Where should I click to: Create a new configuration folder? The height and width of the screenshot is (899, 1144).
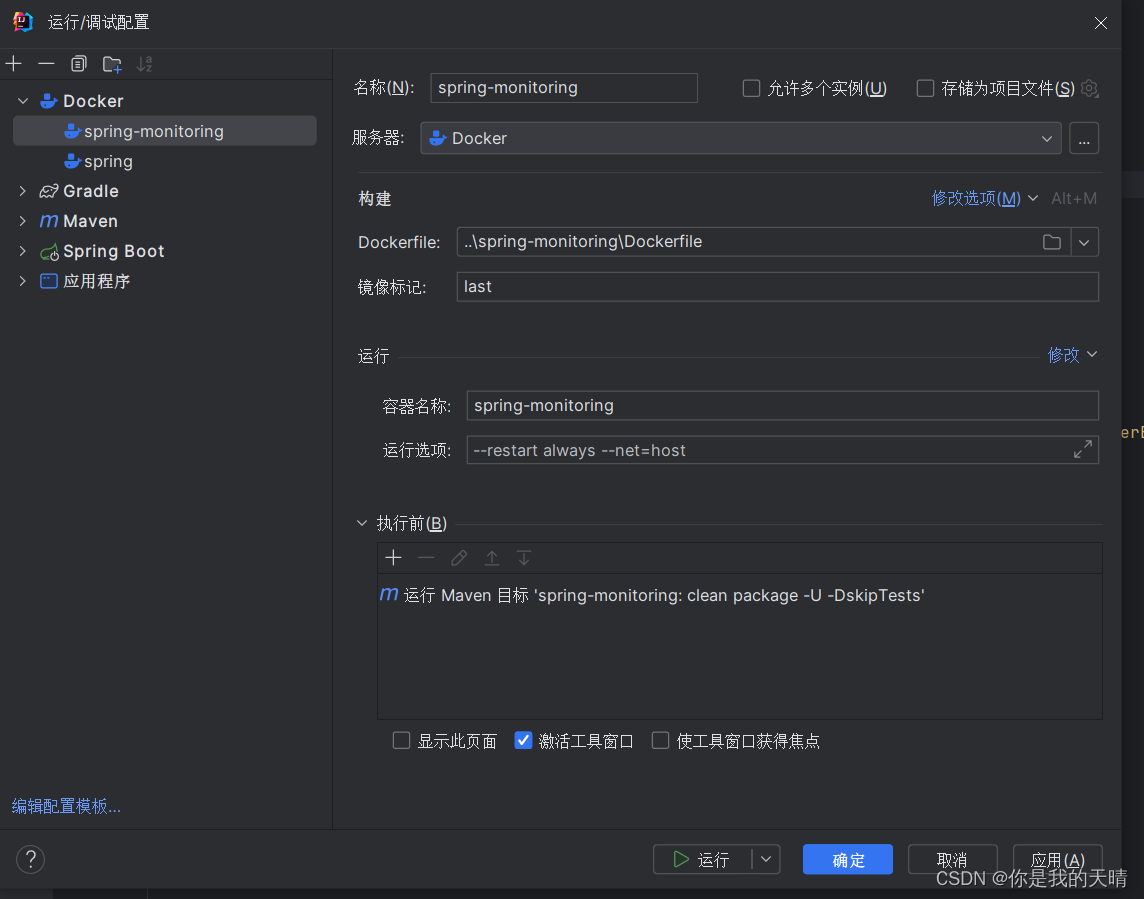pyautogui.click(x=112, y=64)
